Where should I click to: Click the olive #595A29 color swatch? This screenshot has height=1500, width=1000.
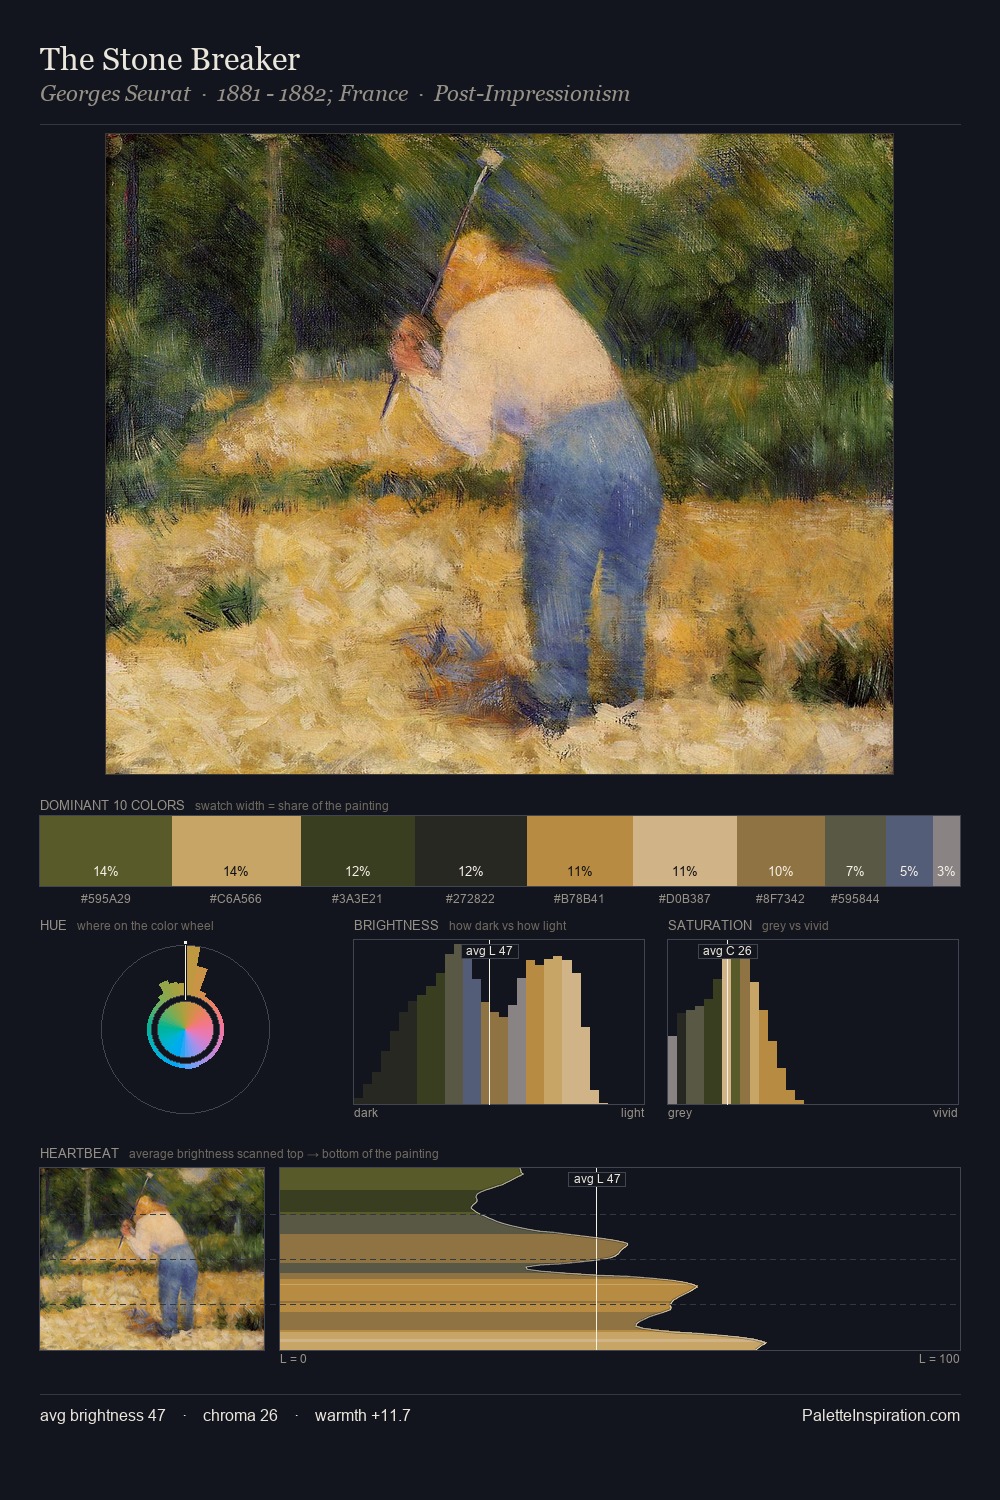[x=106, y=851]
